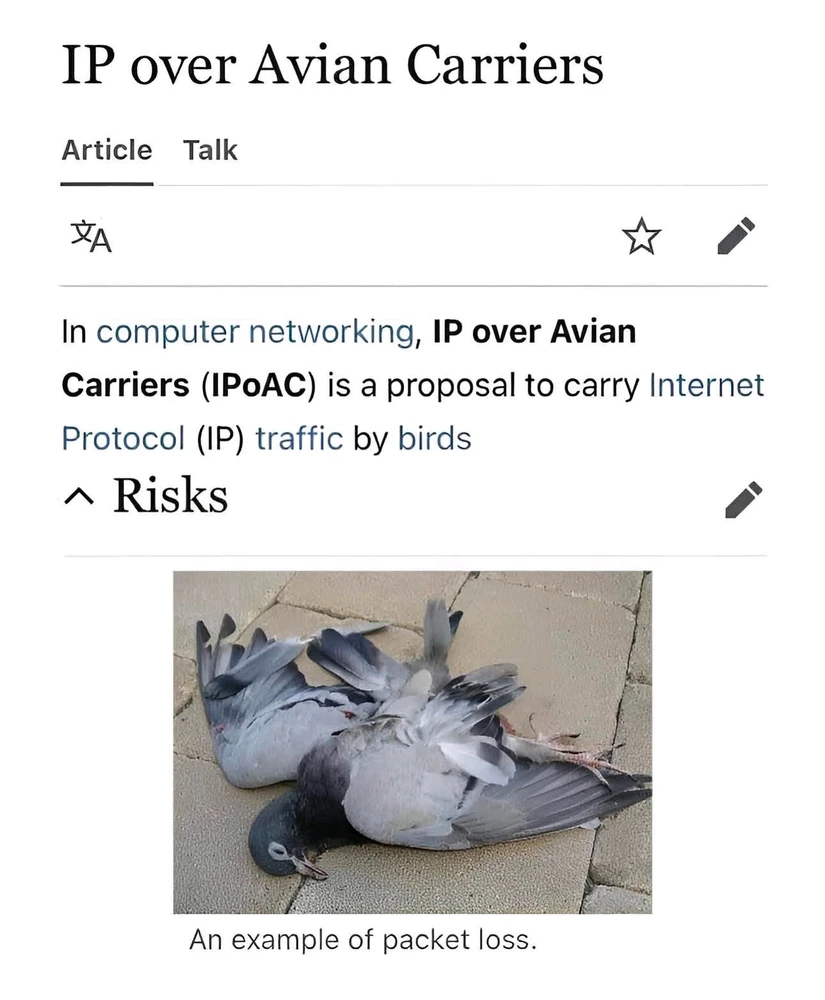Tap the star watchlist icon
Image resolution: width=825 pixels, height=1000 pixels.
point(641,236)
